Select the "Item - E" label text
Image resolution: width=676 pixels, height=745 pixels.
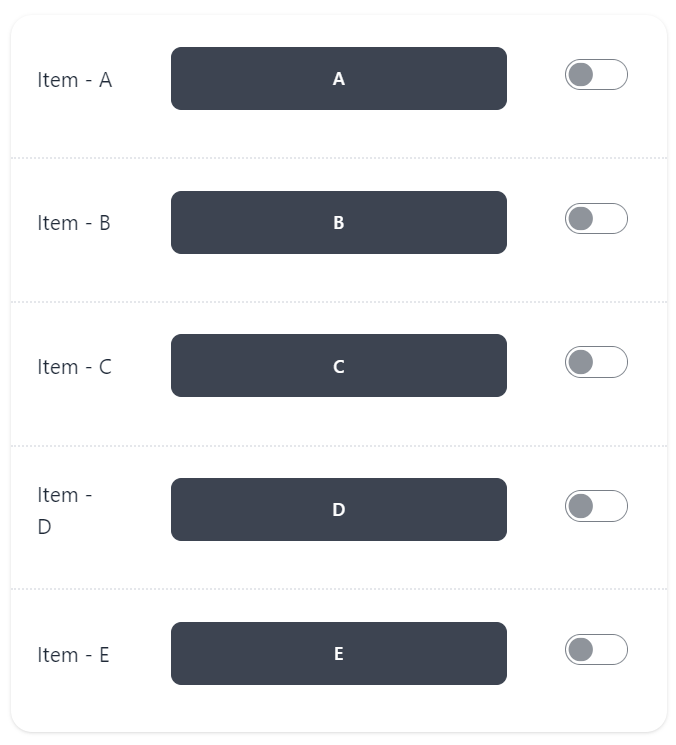(x=74, y=655)
